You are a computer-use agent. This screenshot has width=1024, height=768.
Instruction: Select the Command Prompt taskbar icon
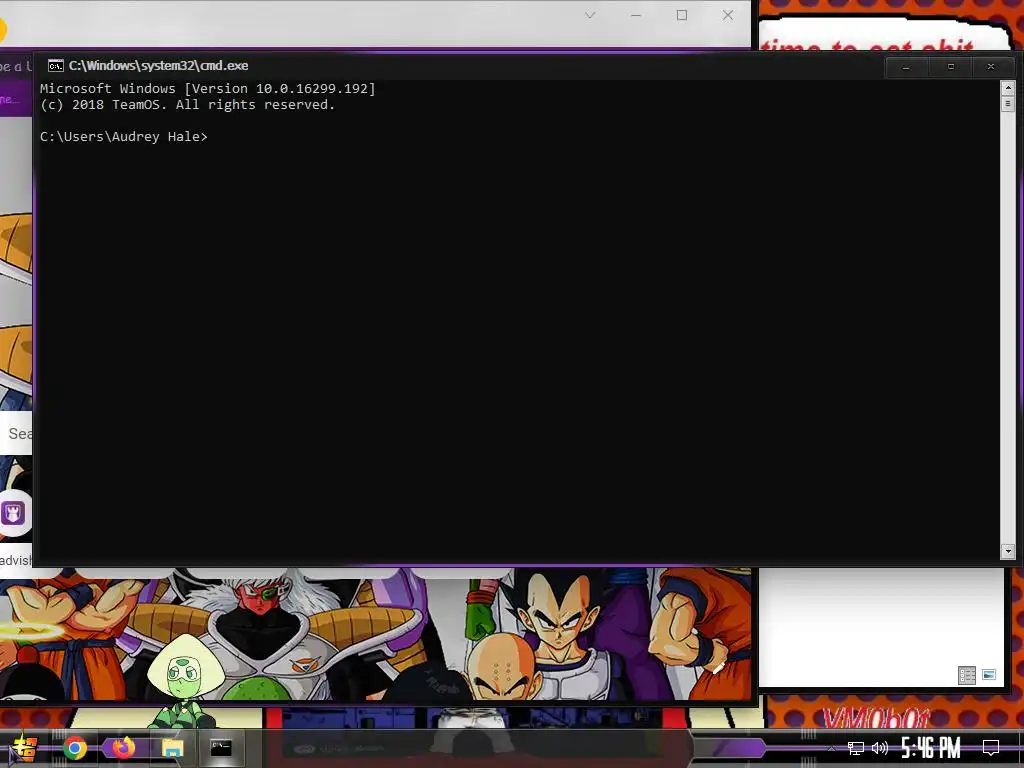click(221, 748)
